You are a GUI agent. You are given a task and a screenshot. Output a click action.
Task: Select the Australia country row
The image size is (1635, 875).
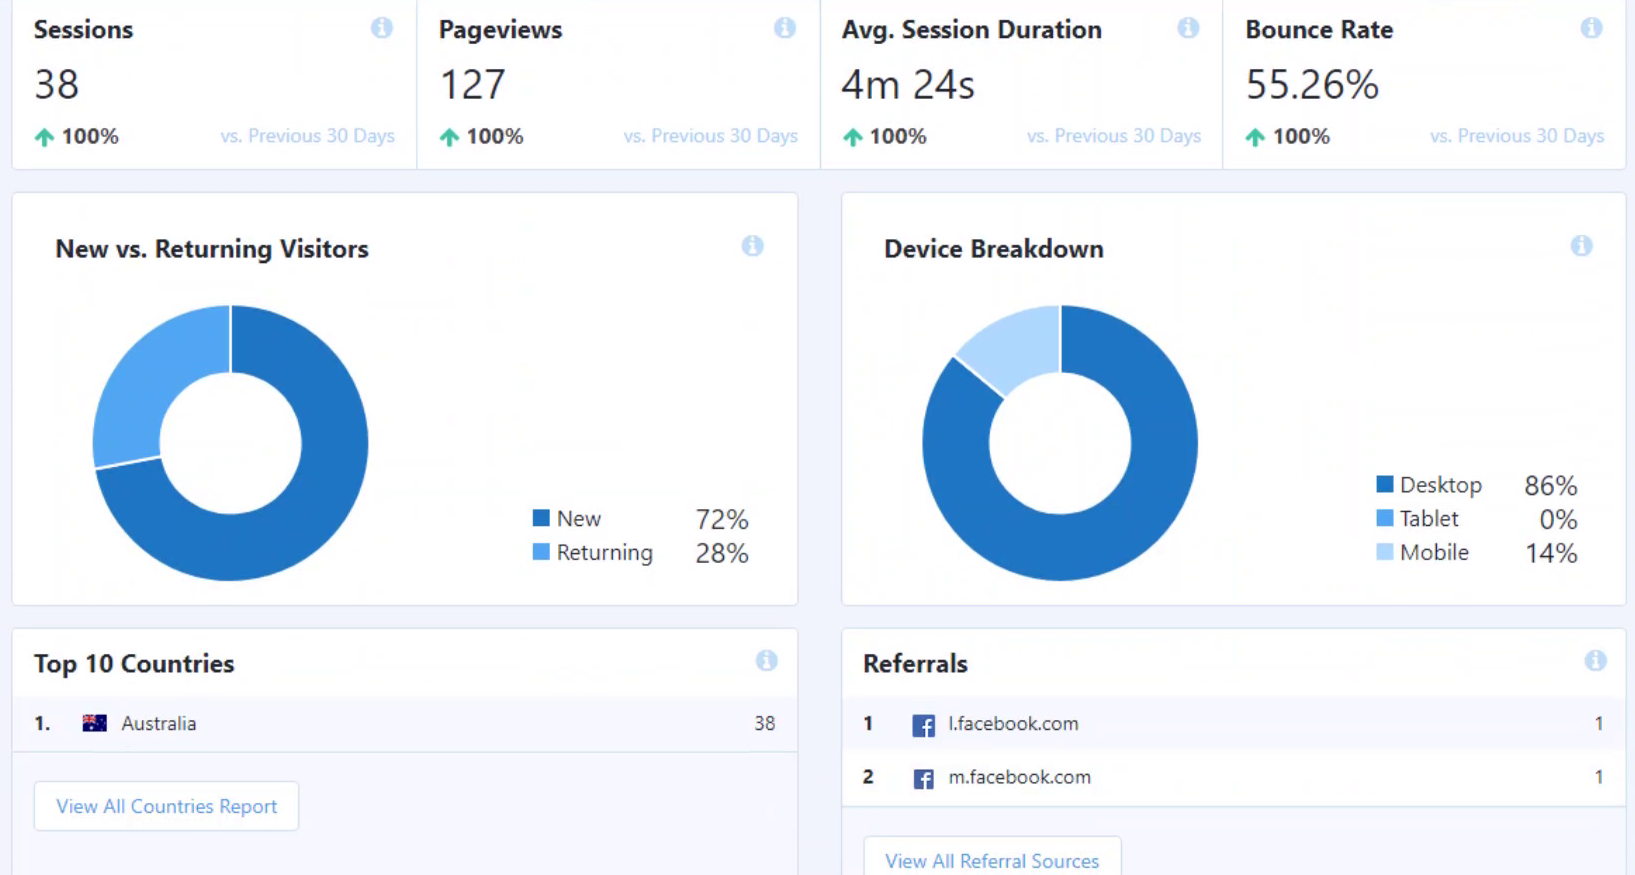(405, 724)
